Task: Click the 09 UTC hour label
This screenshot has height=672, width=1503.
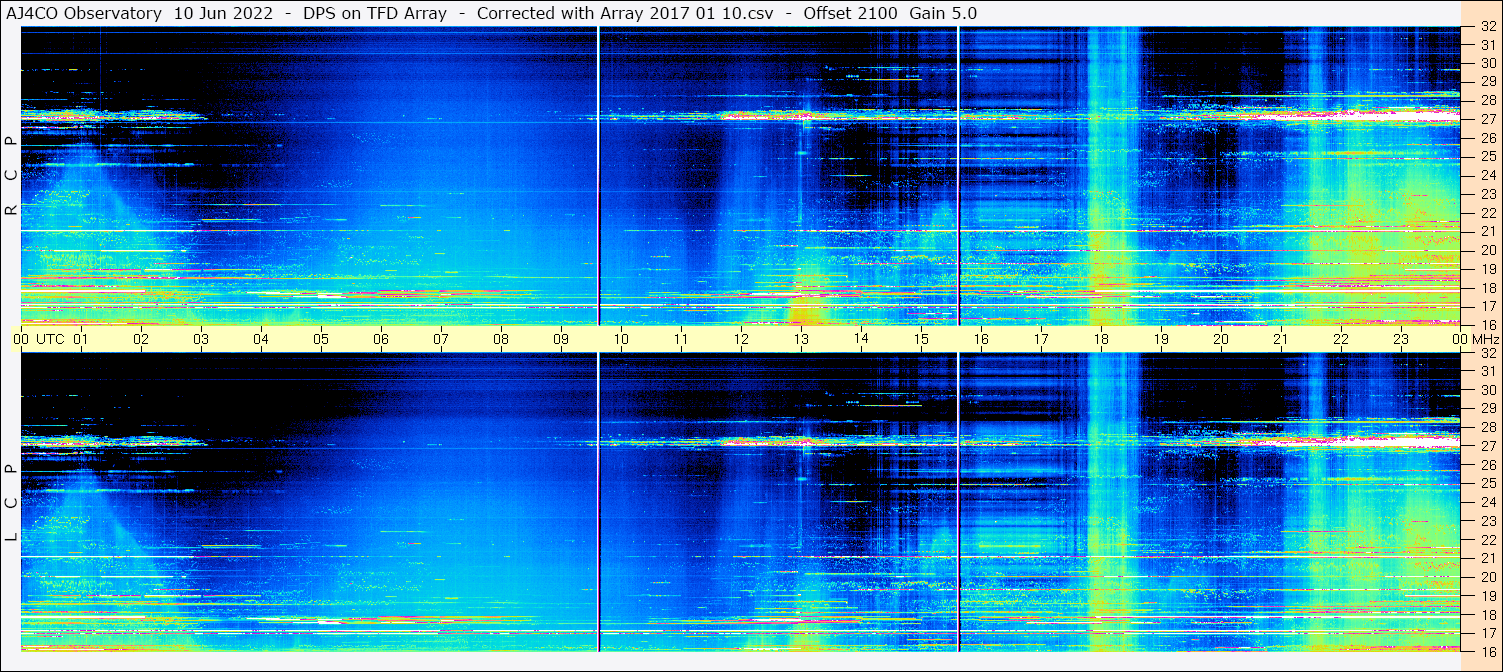Action: [x=561, y=339]
